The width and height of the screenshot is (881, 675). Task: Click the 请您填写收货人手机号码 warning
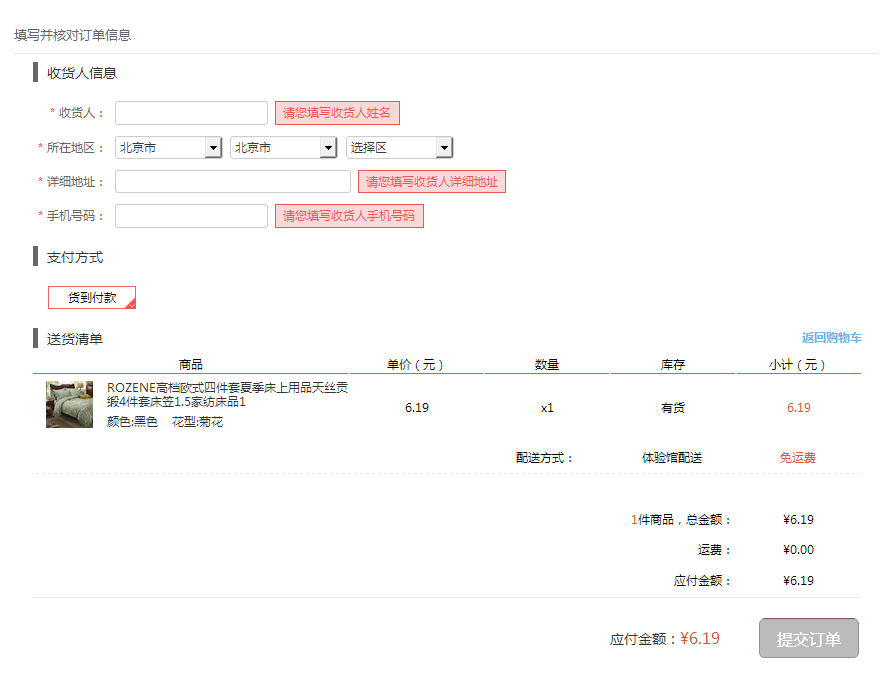click(349, 216)
